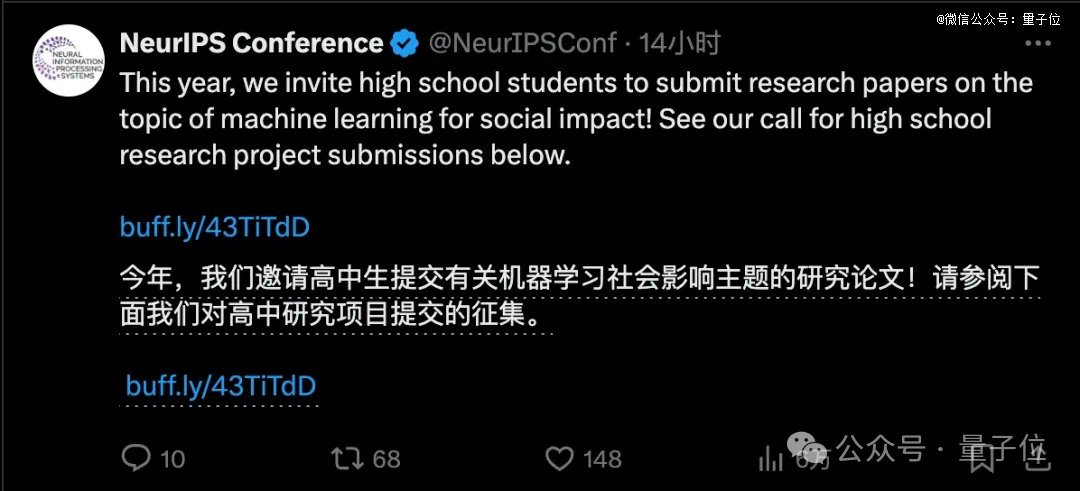1080x491 pixels.
Task: Click the retweet count 68
Action: pyautogui.click(x=386, y=459)
